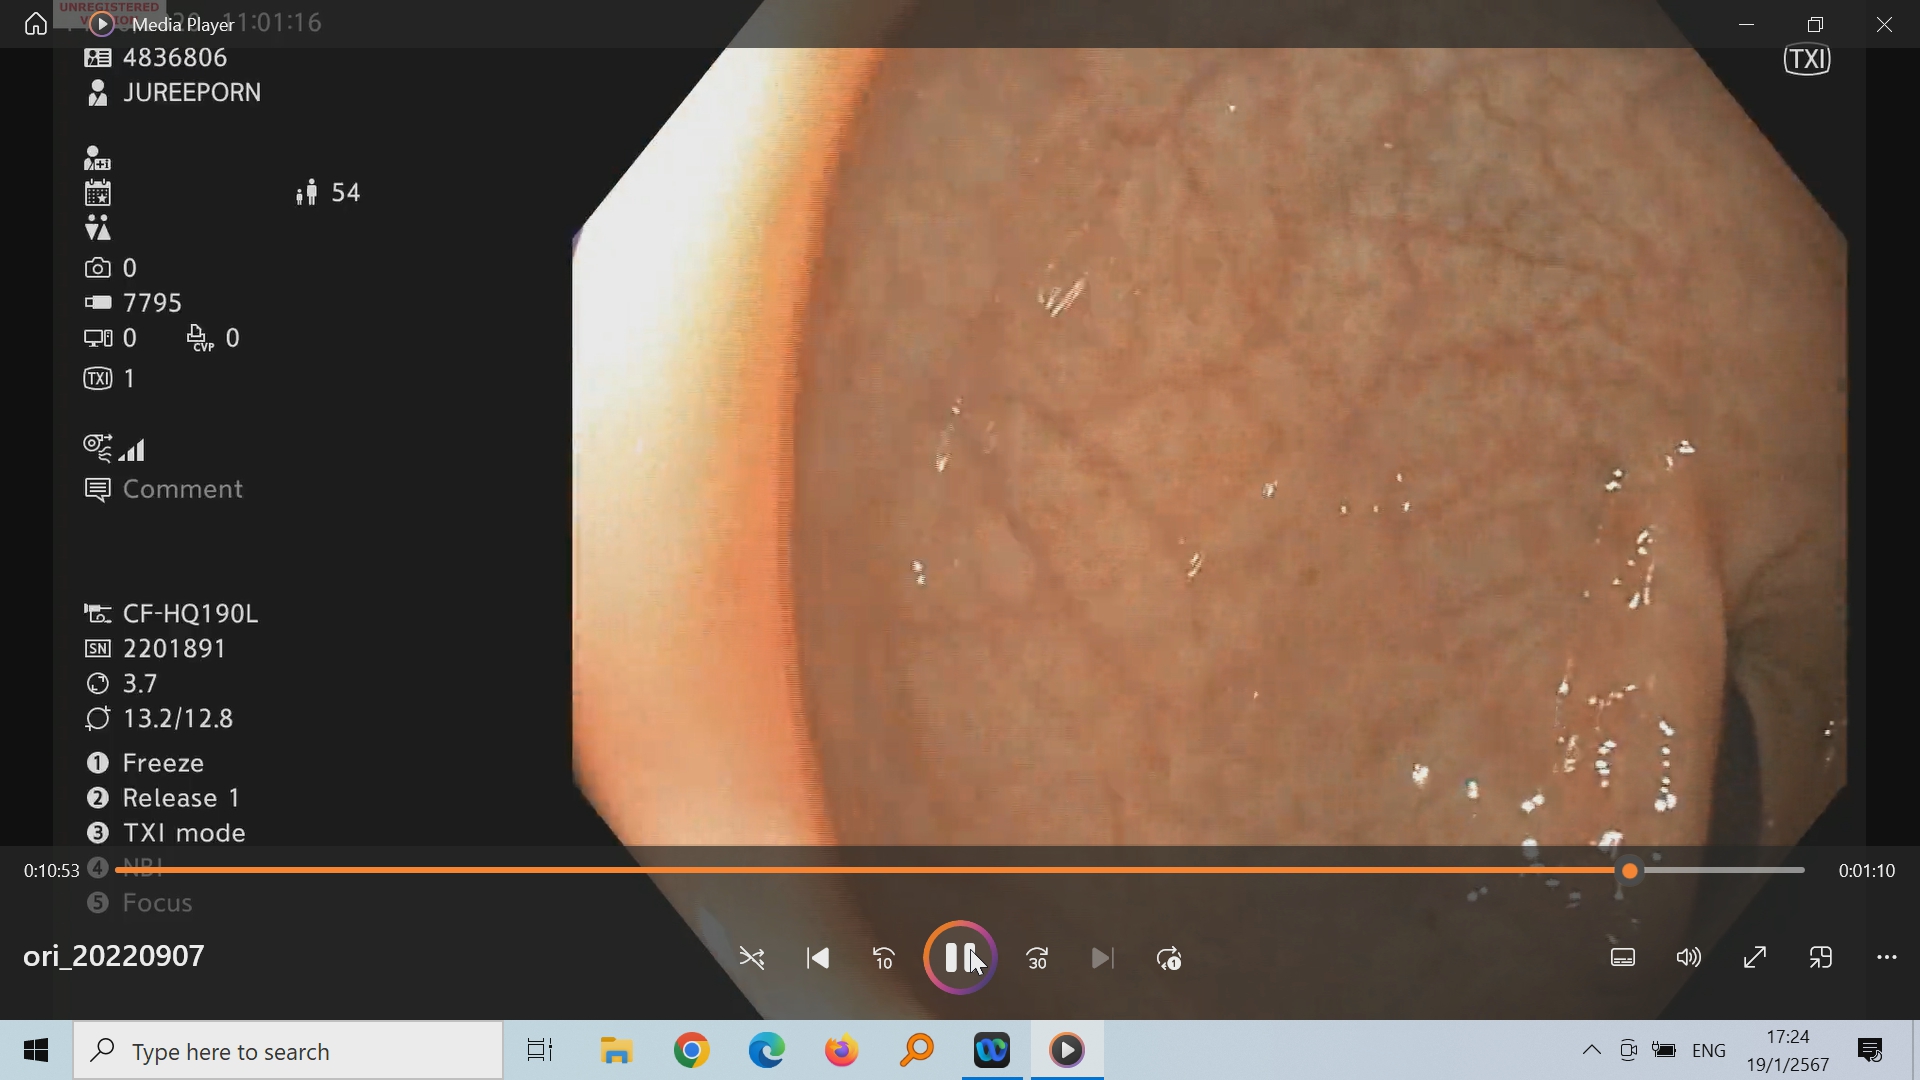Click remaining time 0:01:10
The height and width of the screenshot is (1080, 1920).
pyautogui.click(x=1867, y=871)
